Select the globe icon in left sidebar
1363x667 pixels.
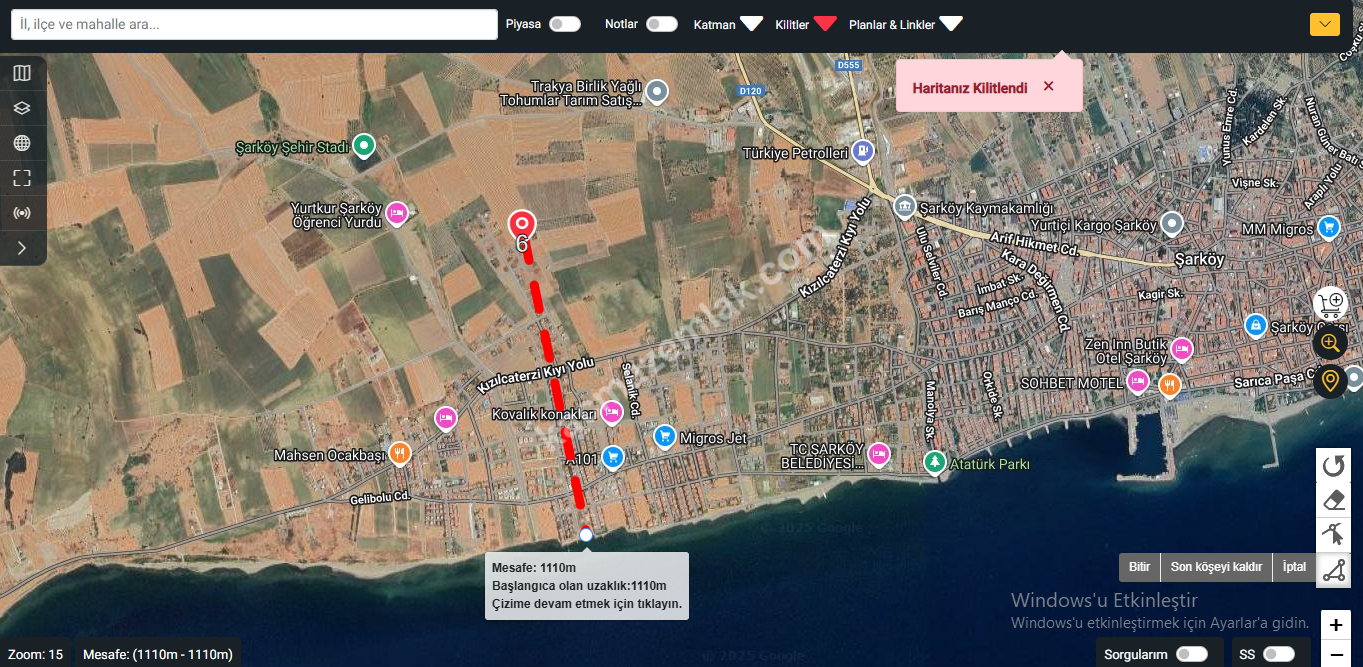[22, 143]
